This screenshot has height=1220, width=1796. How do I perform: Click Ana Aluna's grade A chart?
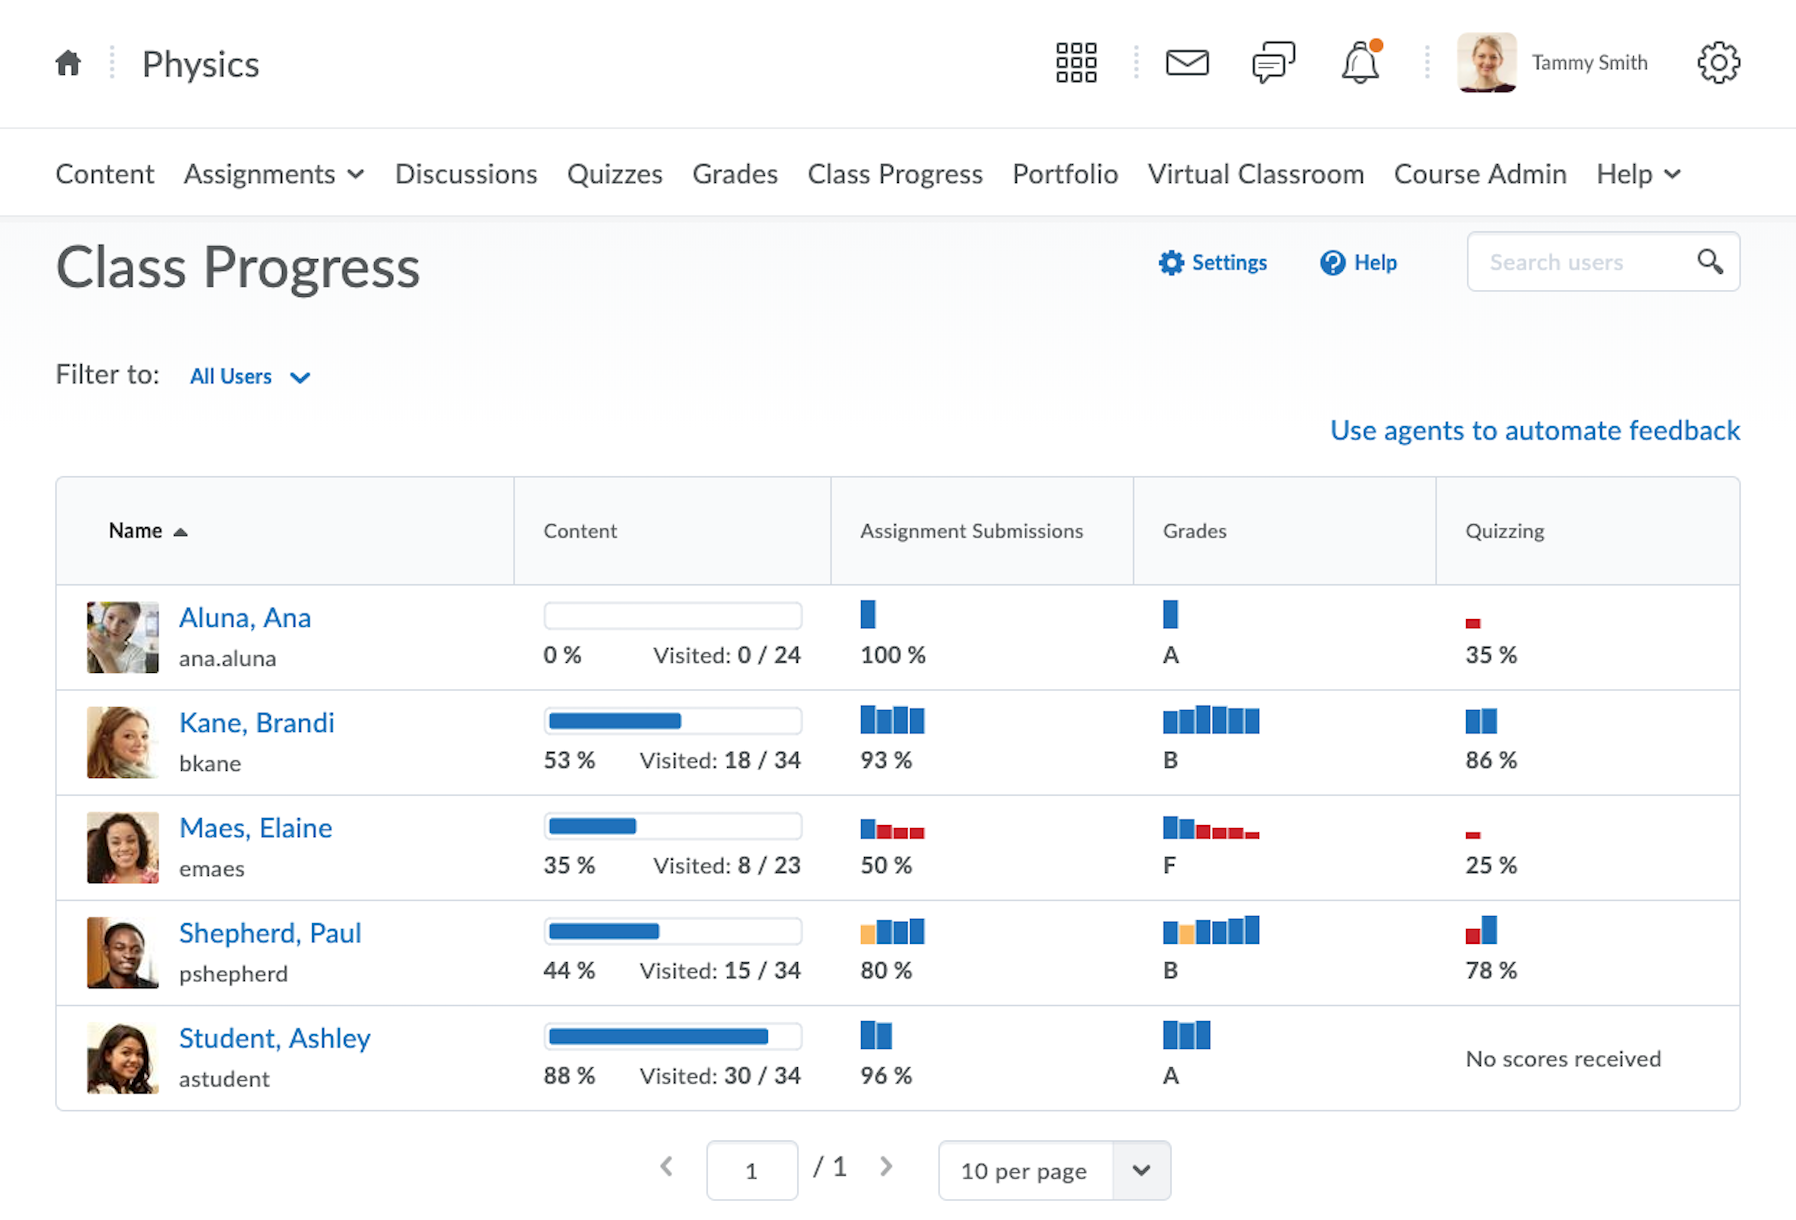point(1170,614)
